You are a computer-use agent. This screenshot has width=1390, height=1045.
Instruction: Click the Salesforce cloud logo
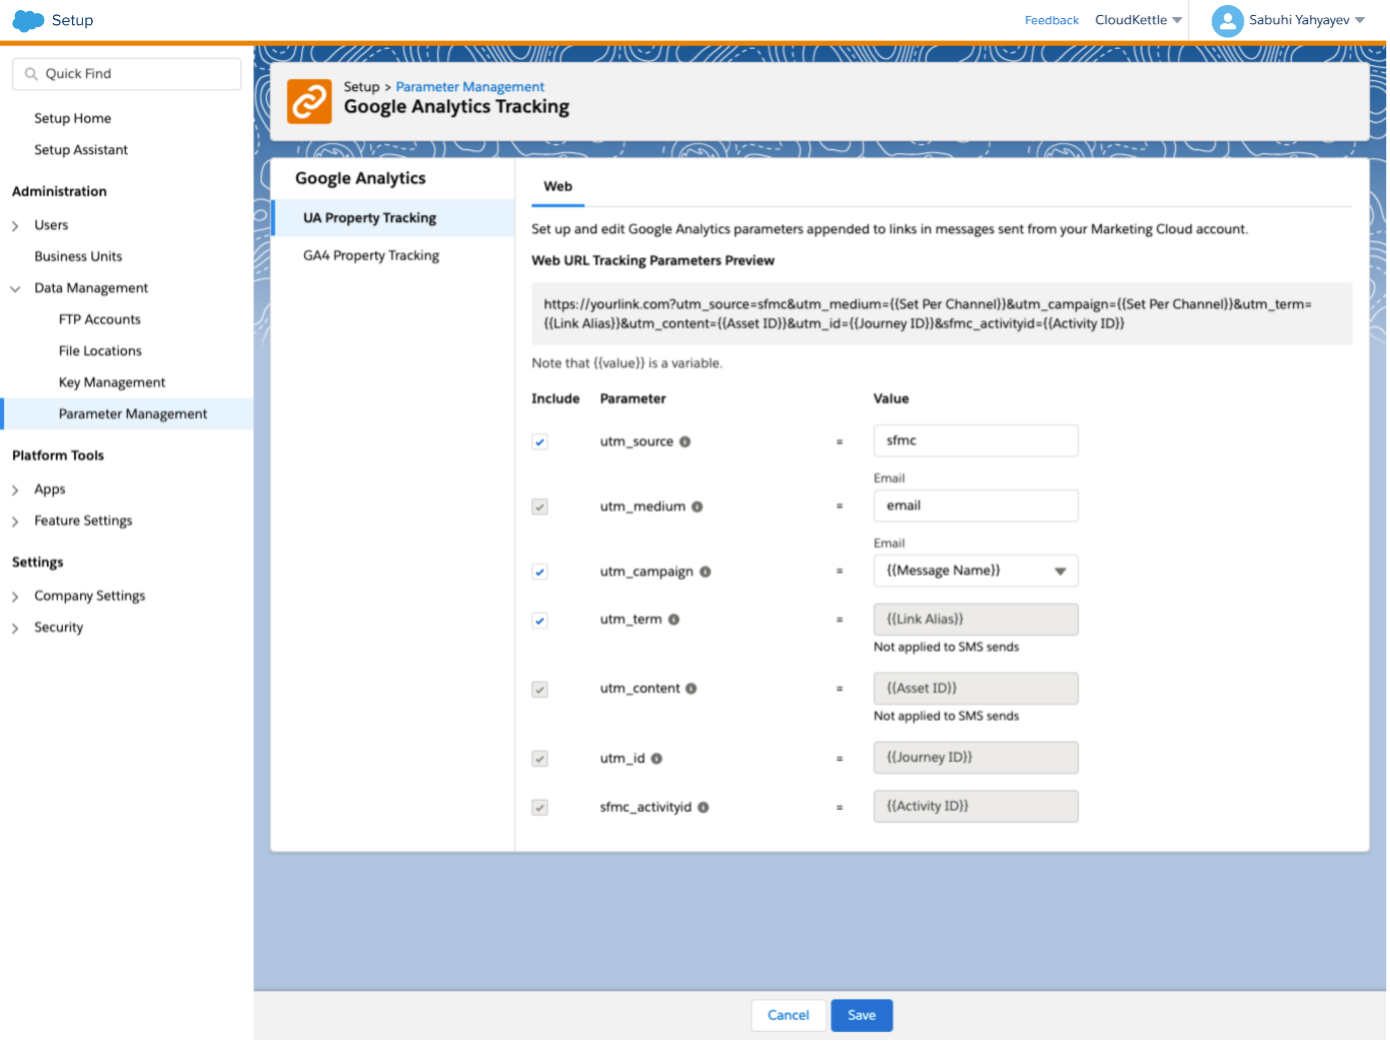[28, 20]
